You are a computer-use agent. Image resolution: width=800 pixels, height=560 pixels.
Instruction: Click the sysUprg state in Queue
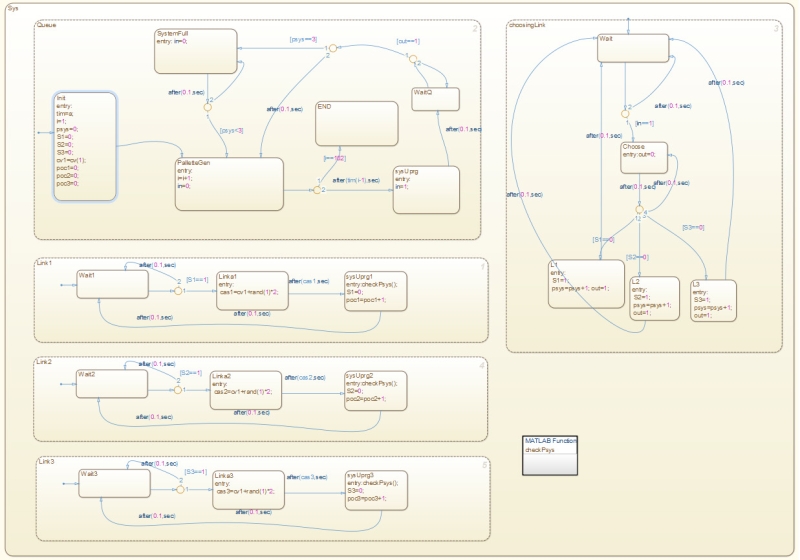point(426,190)
